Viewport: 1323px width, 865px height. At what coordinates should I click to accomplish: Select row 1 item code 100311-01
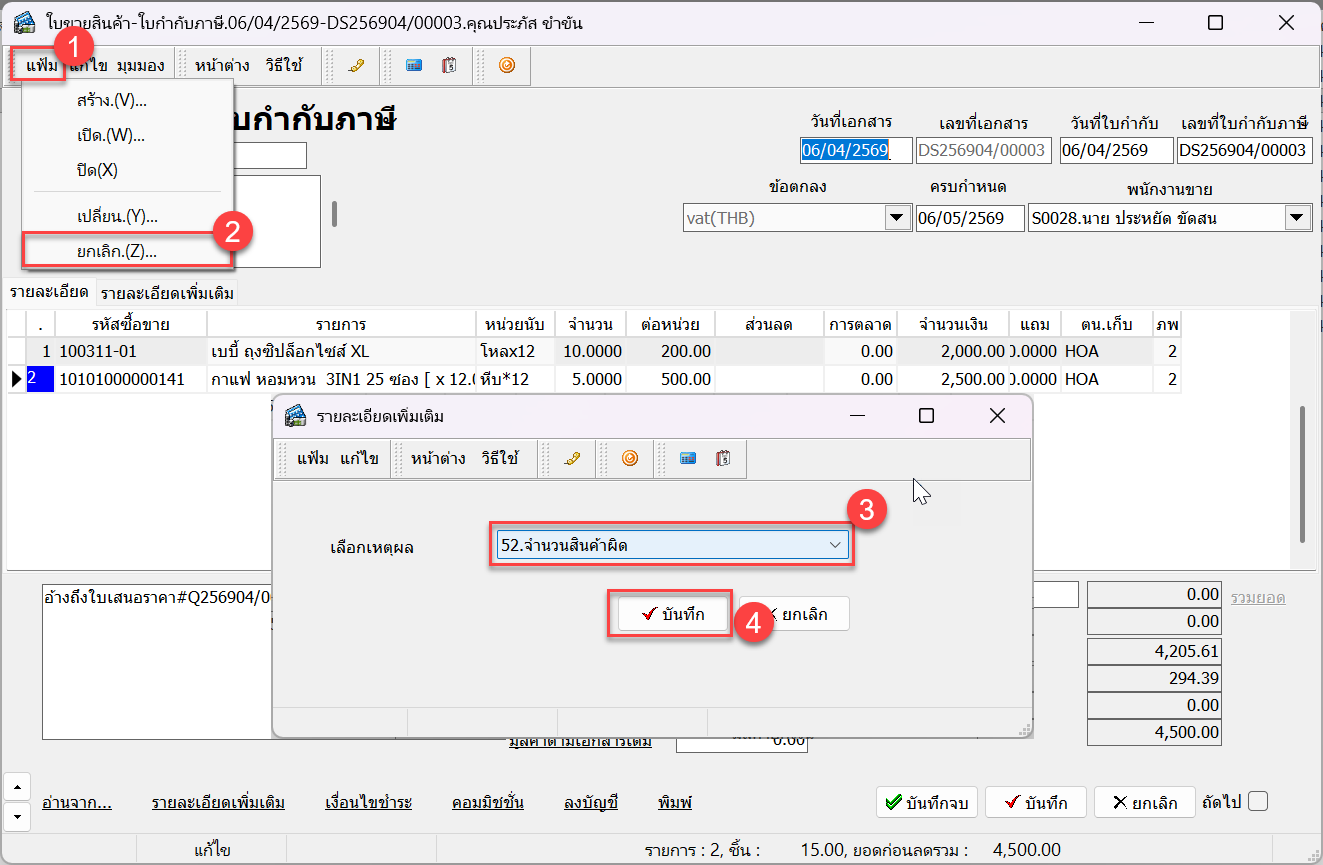point(131,351)
